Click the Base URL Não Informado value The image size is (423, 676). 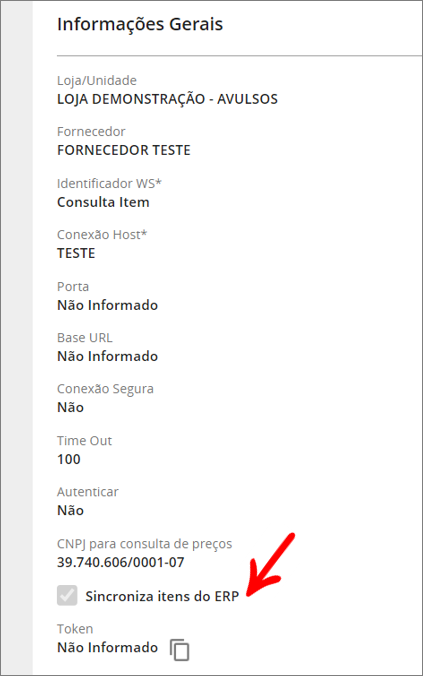tap(107, 356)
